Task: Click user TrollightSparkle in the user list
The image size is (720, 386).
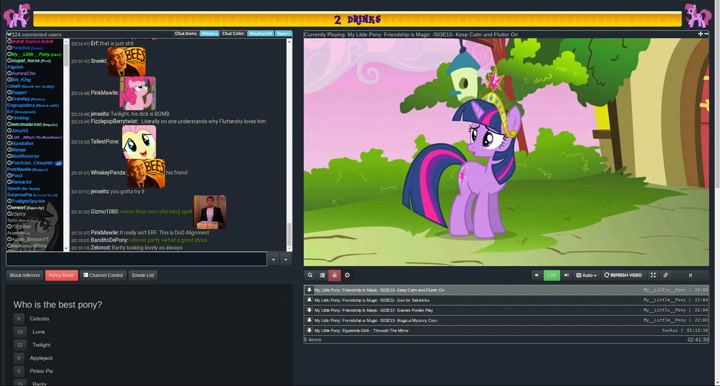Action: 28,201
